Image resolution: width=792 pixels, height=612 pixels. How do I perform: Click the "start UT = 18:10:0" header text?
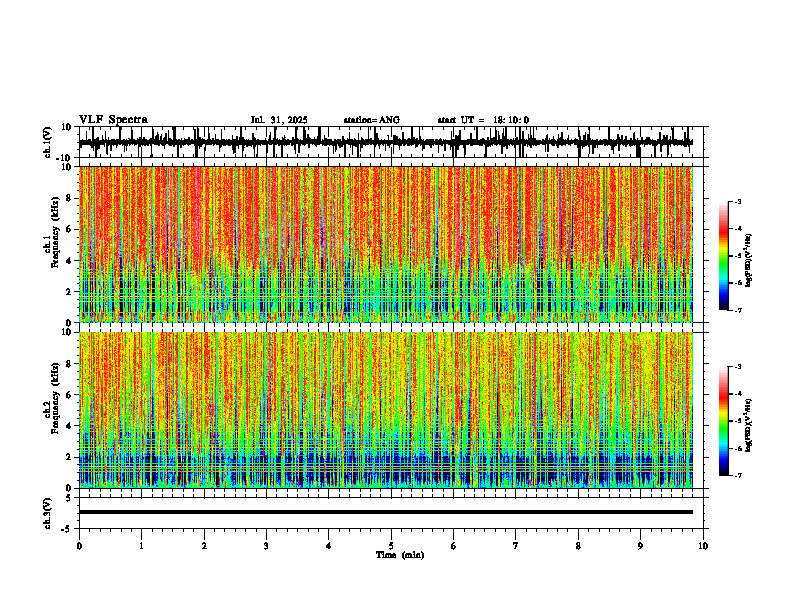[483, 120]
